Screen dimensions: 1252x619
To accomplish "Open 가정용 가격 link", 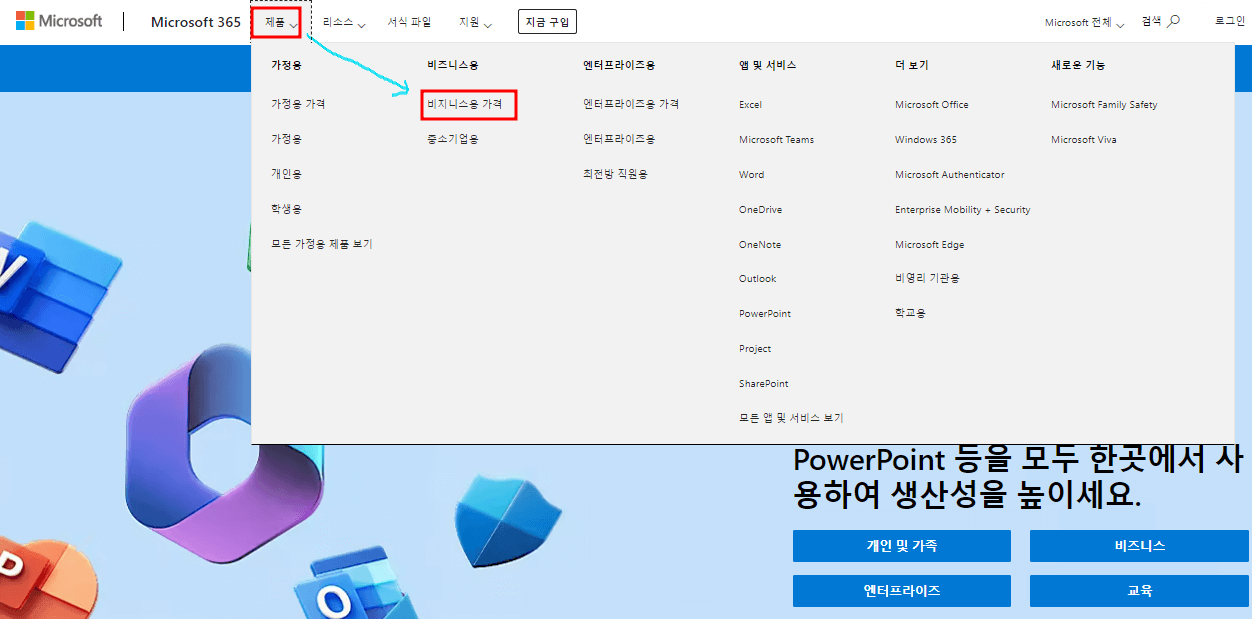I will (298, 104).
